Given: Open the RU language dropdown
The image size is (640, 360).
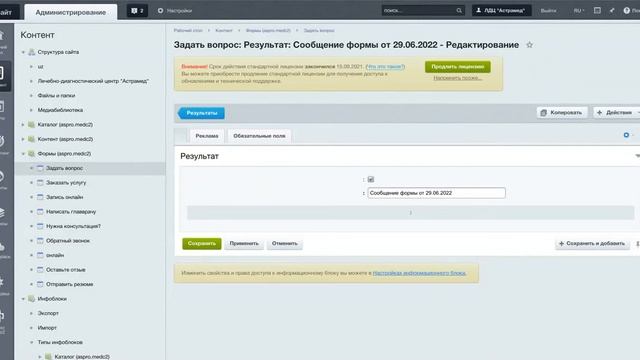Looking at the screenshot, I should pos(579,11).
